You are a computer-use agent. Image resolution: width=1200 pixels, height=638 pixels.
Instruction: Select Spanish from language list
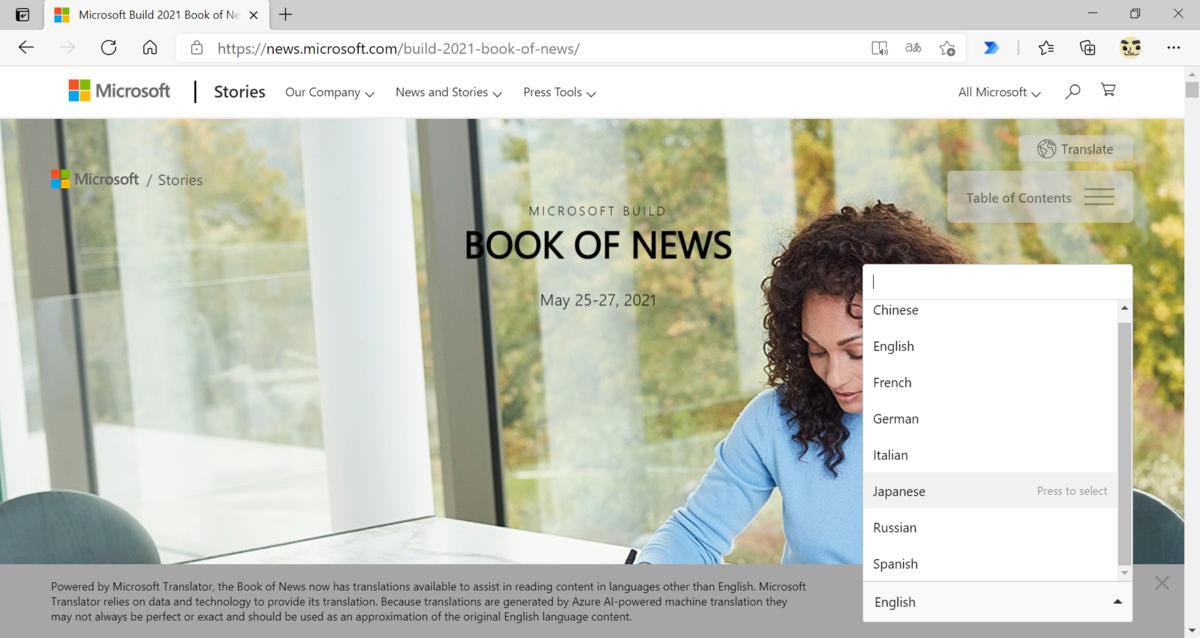990,564
